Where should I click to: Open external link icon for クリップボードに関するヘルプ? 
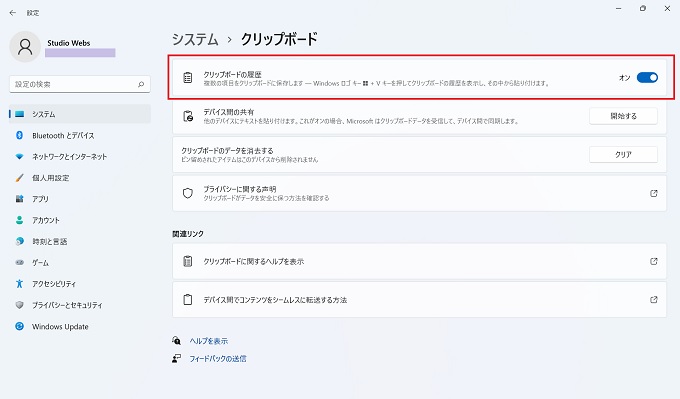tap(654, 262)
